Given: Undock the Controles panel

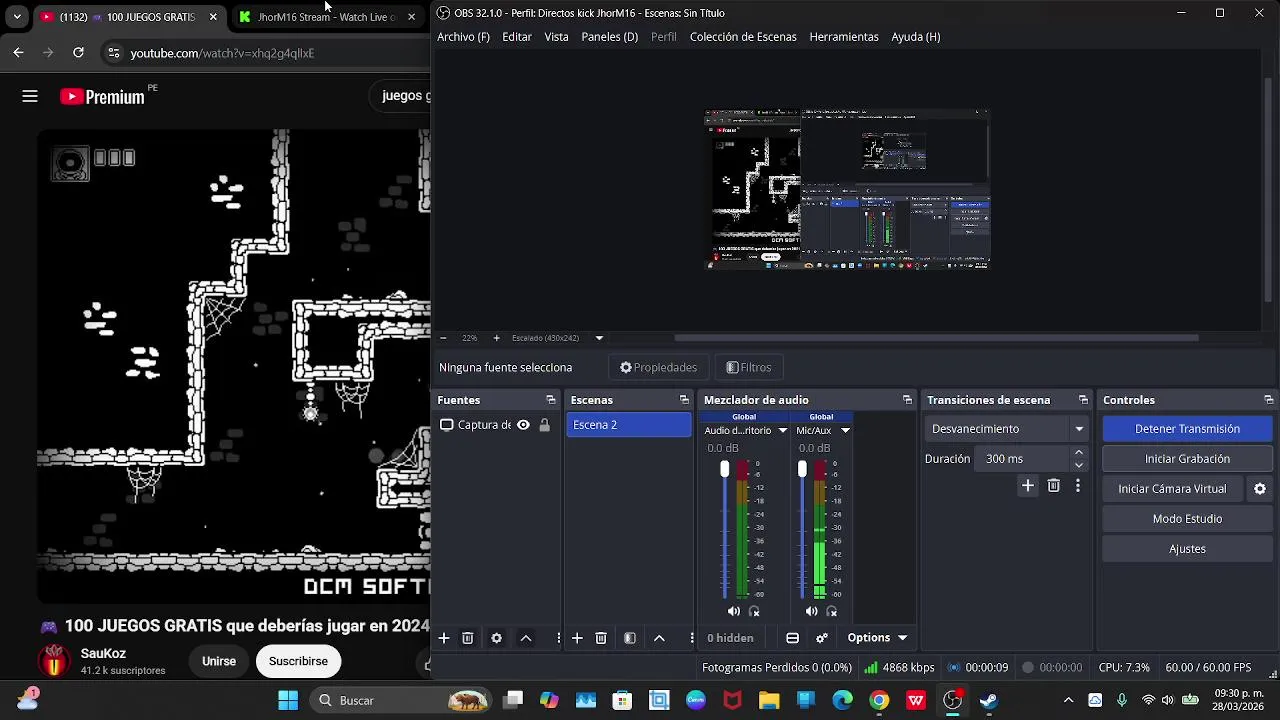Looking at the screenshot, I should [1268, 400].
